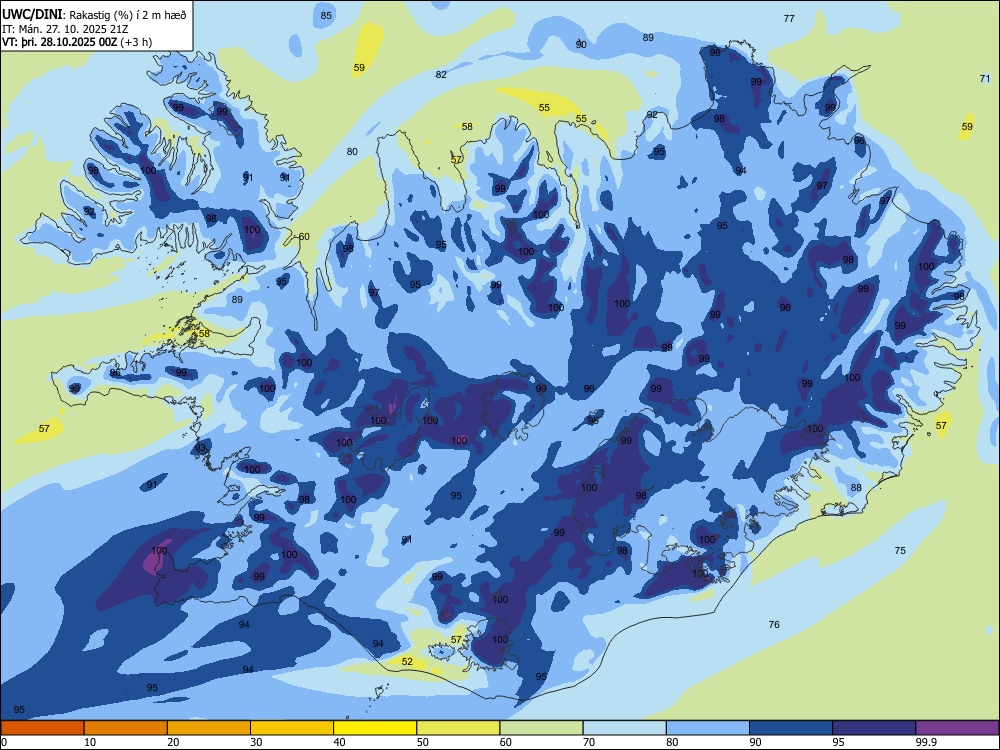Image resolution: width=1000 pixels, height=750 pixels.
Task: Click the light green 60–70 legend swatch
Action: coord(541,728)
